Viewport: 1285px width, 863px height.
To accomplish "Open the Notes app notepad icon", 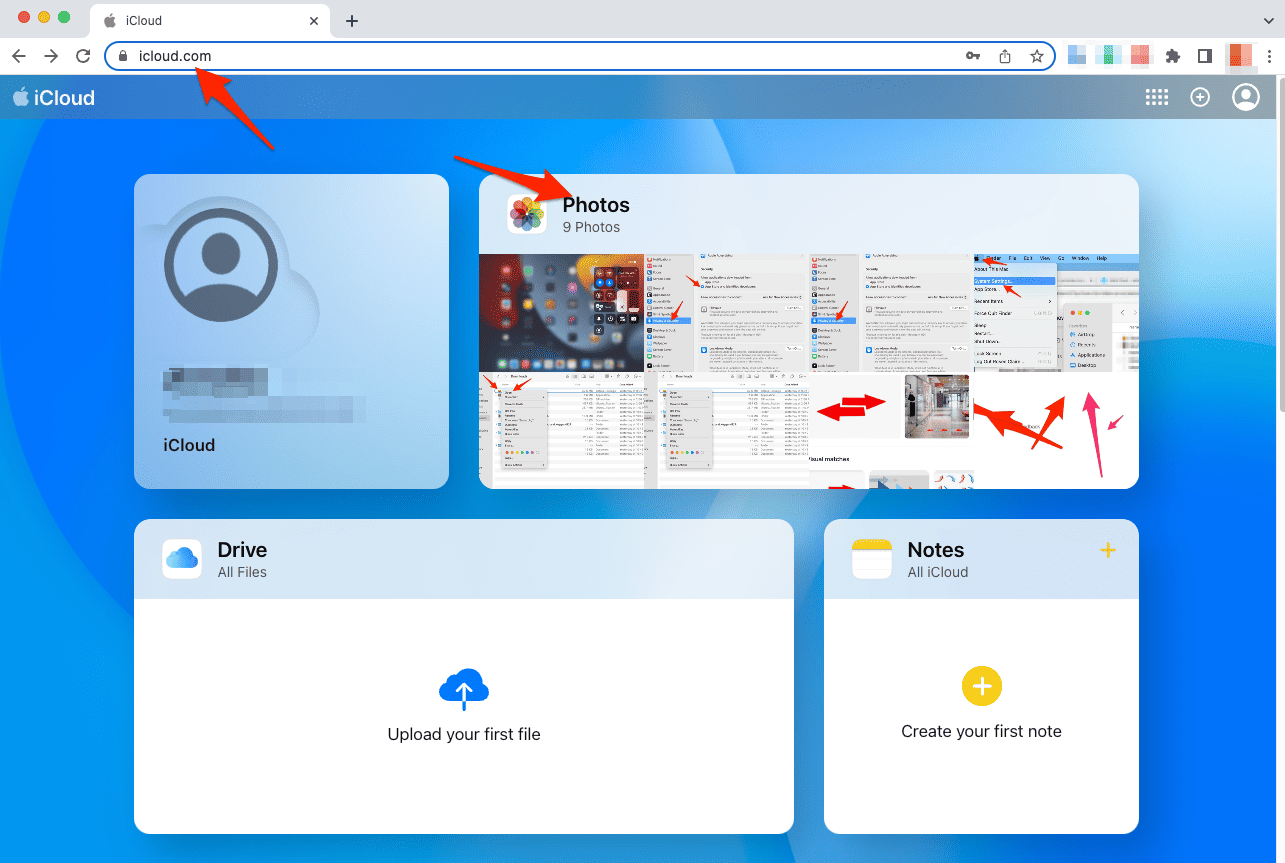I will [x=871, y=559].
